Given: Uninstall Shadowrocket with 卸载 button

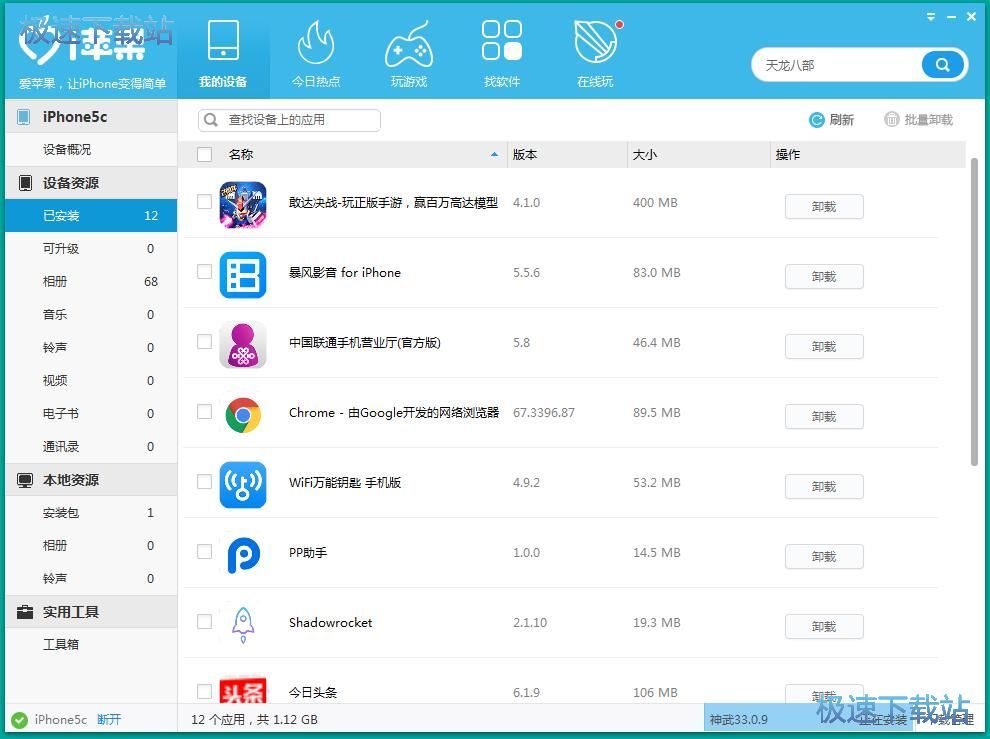Looking at the screenshot, I should (x=824, y=627).
